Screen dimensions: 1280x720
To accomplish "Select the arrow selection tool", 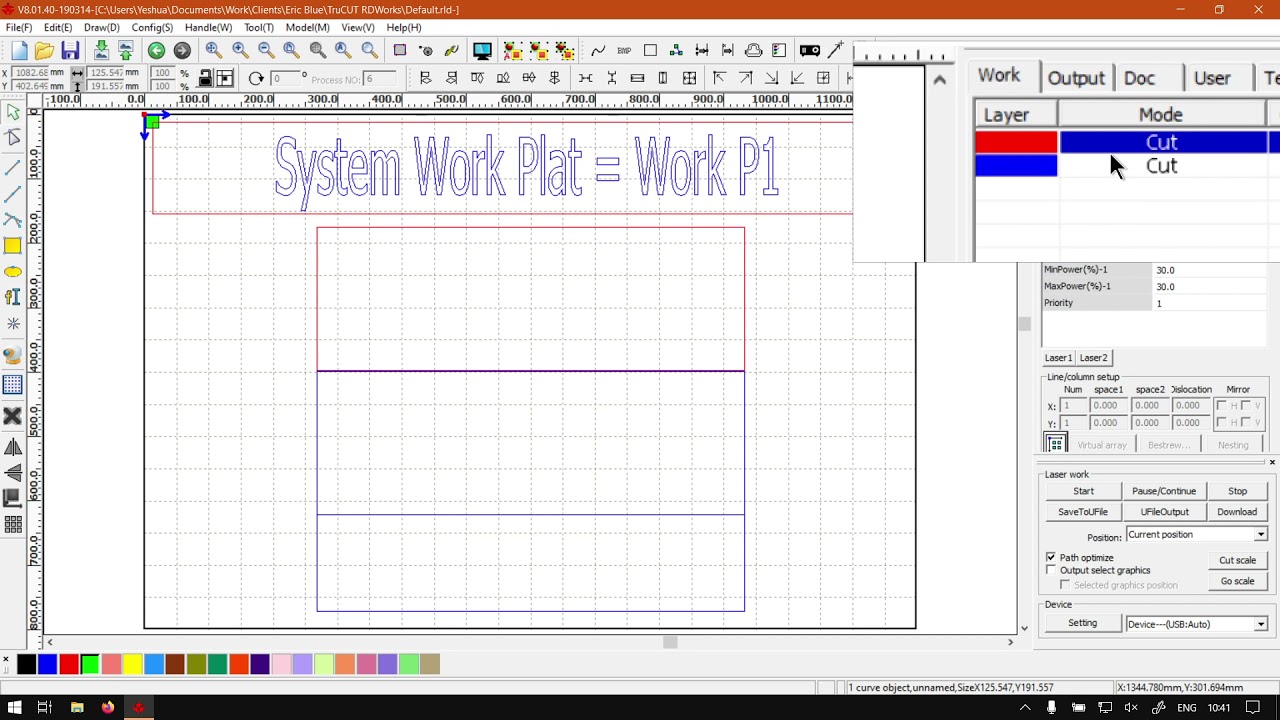I will click(x=13, y=113).
